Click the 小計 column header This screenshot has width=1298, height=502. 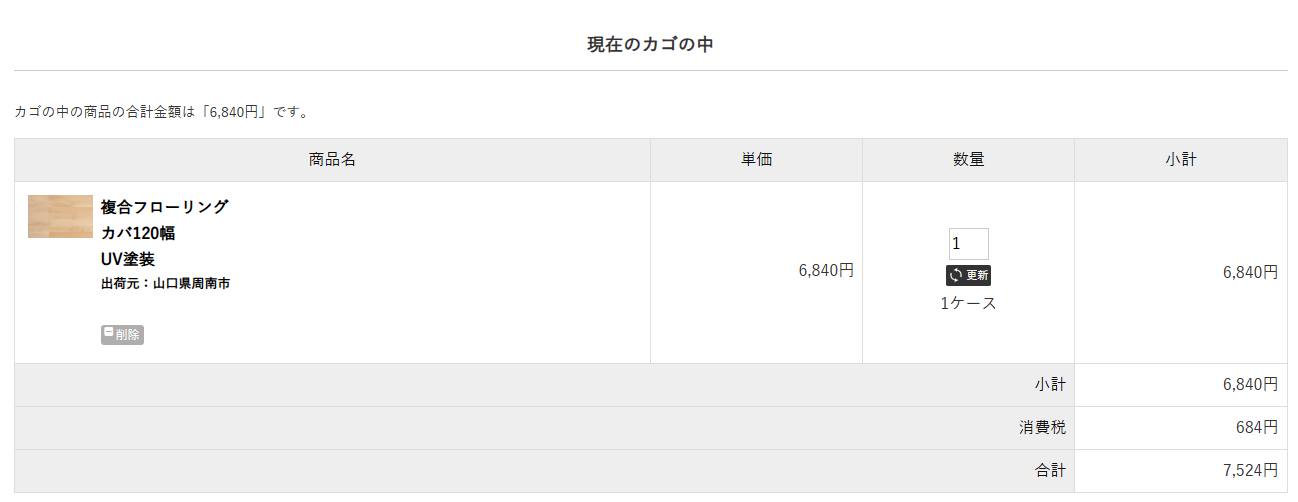click(1181, 160)
